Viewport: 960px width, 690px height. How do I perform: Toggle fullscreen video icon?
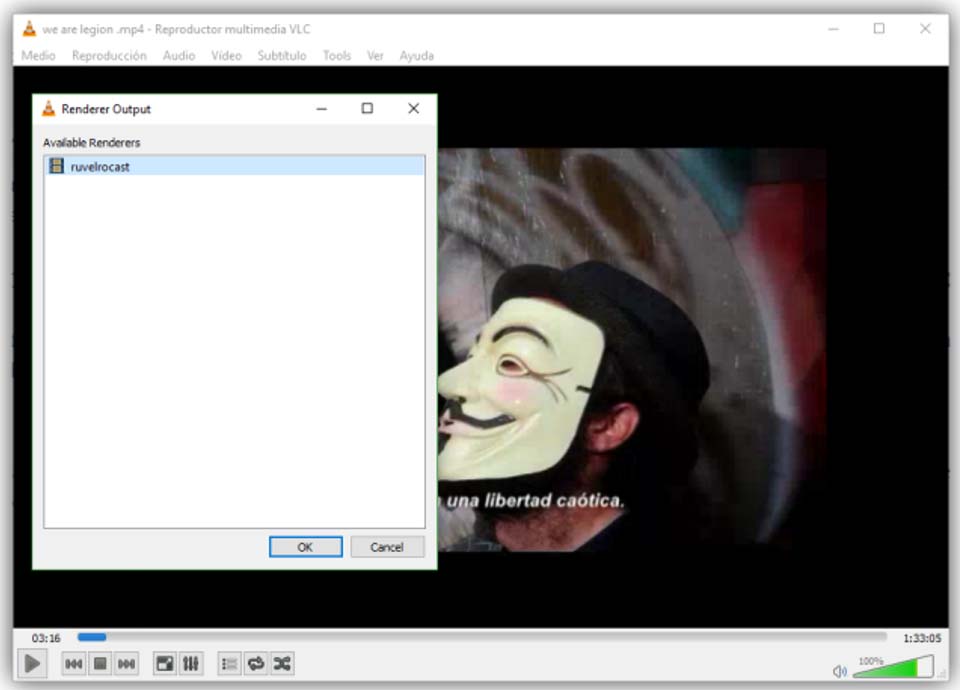(x=165, y=664)
